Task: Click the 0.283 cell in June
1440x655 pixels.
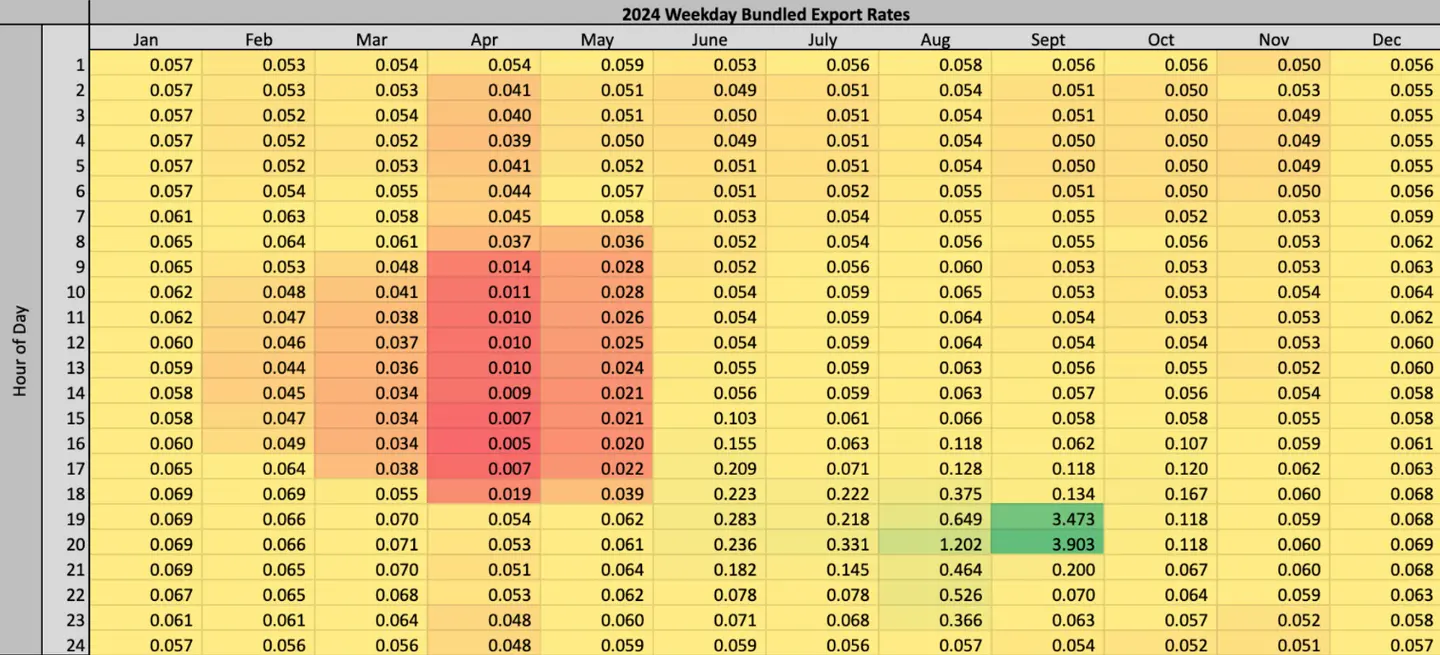Action: (x=710, y=519)
